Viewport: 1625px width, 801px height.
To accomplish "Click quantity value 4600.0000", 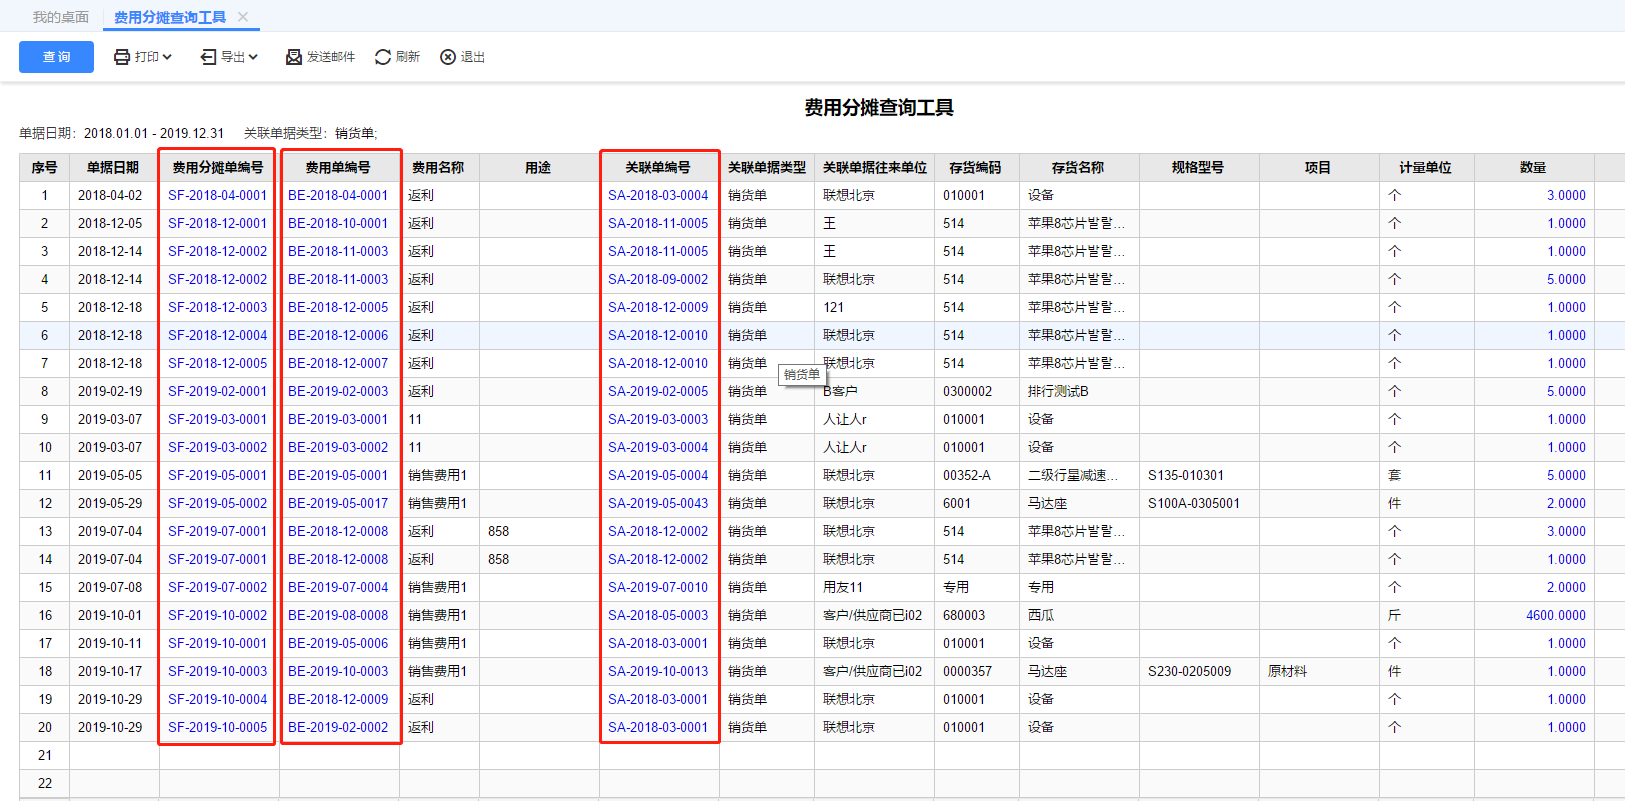I will click(x=1555, y=616).
